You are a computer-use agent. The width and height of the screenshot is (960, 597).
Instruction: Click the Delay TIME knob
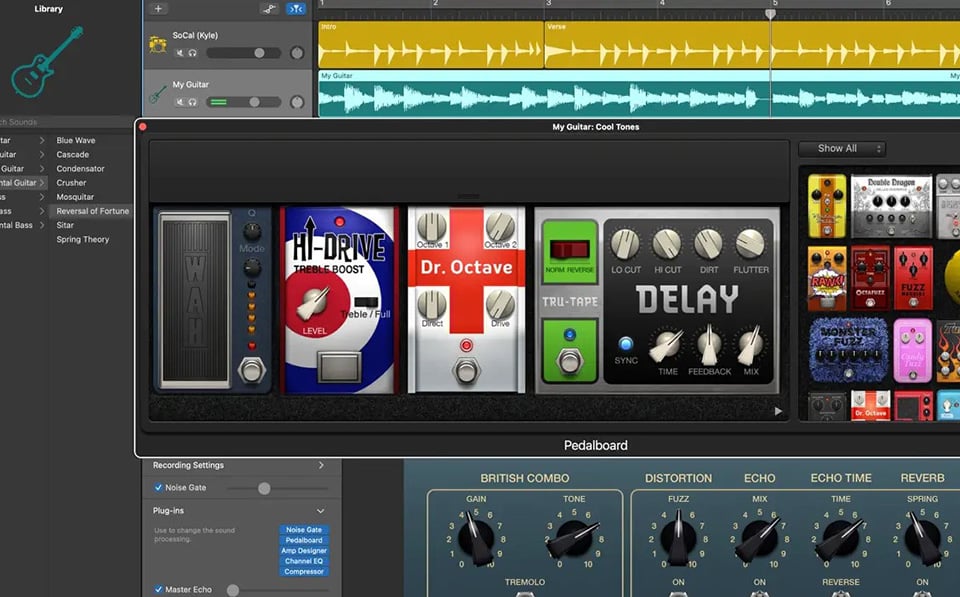(x=666, y=346)
